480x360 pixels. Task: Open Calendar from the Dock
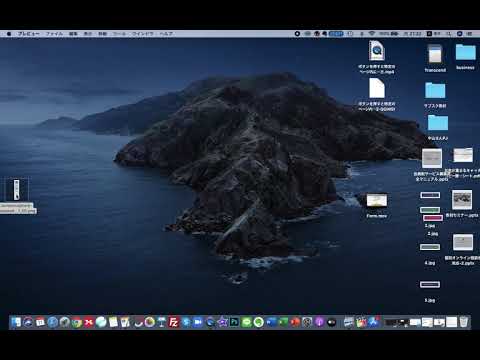coord(40,322)
